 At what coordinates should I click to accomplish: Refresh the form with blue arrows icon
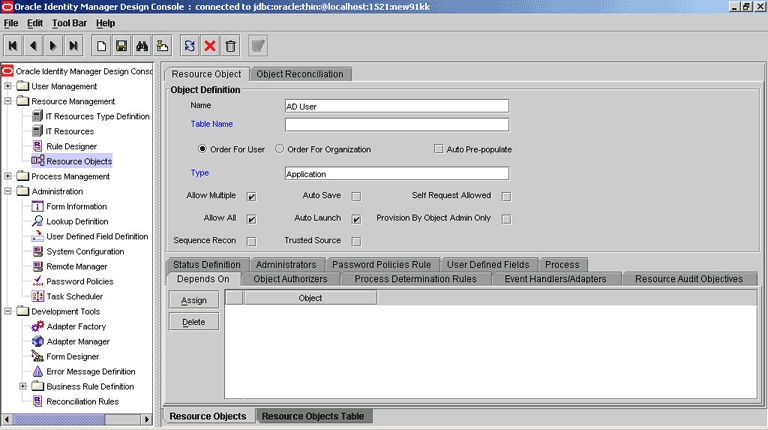point(190,46)
